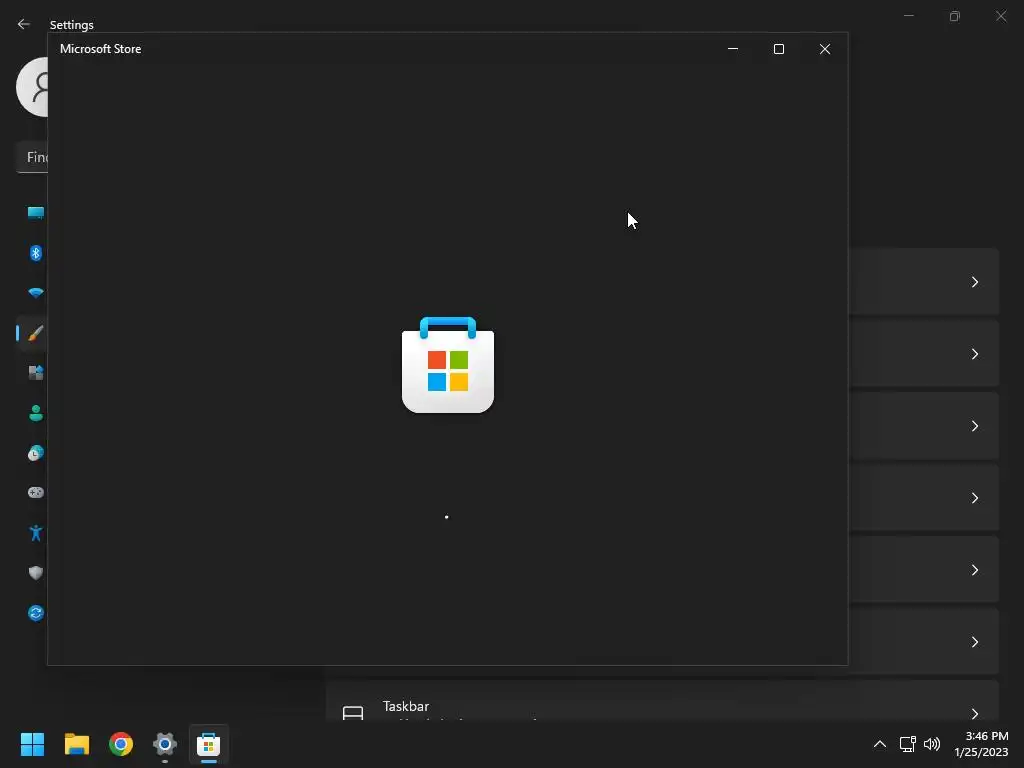Open Privacy & security shield icon in Settings

(36, 573)
